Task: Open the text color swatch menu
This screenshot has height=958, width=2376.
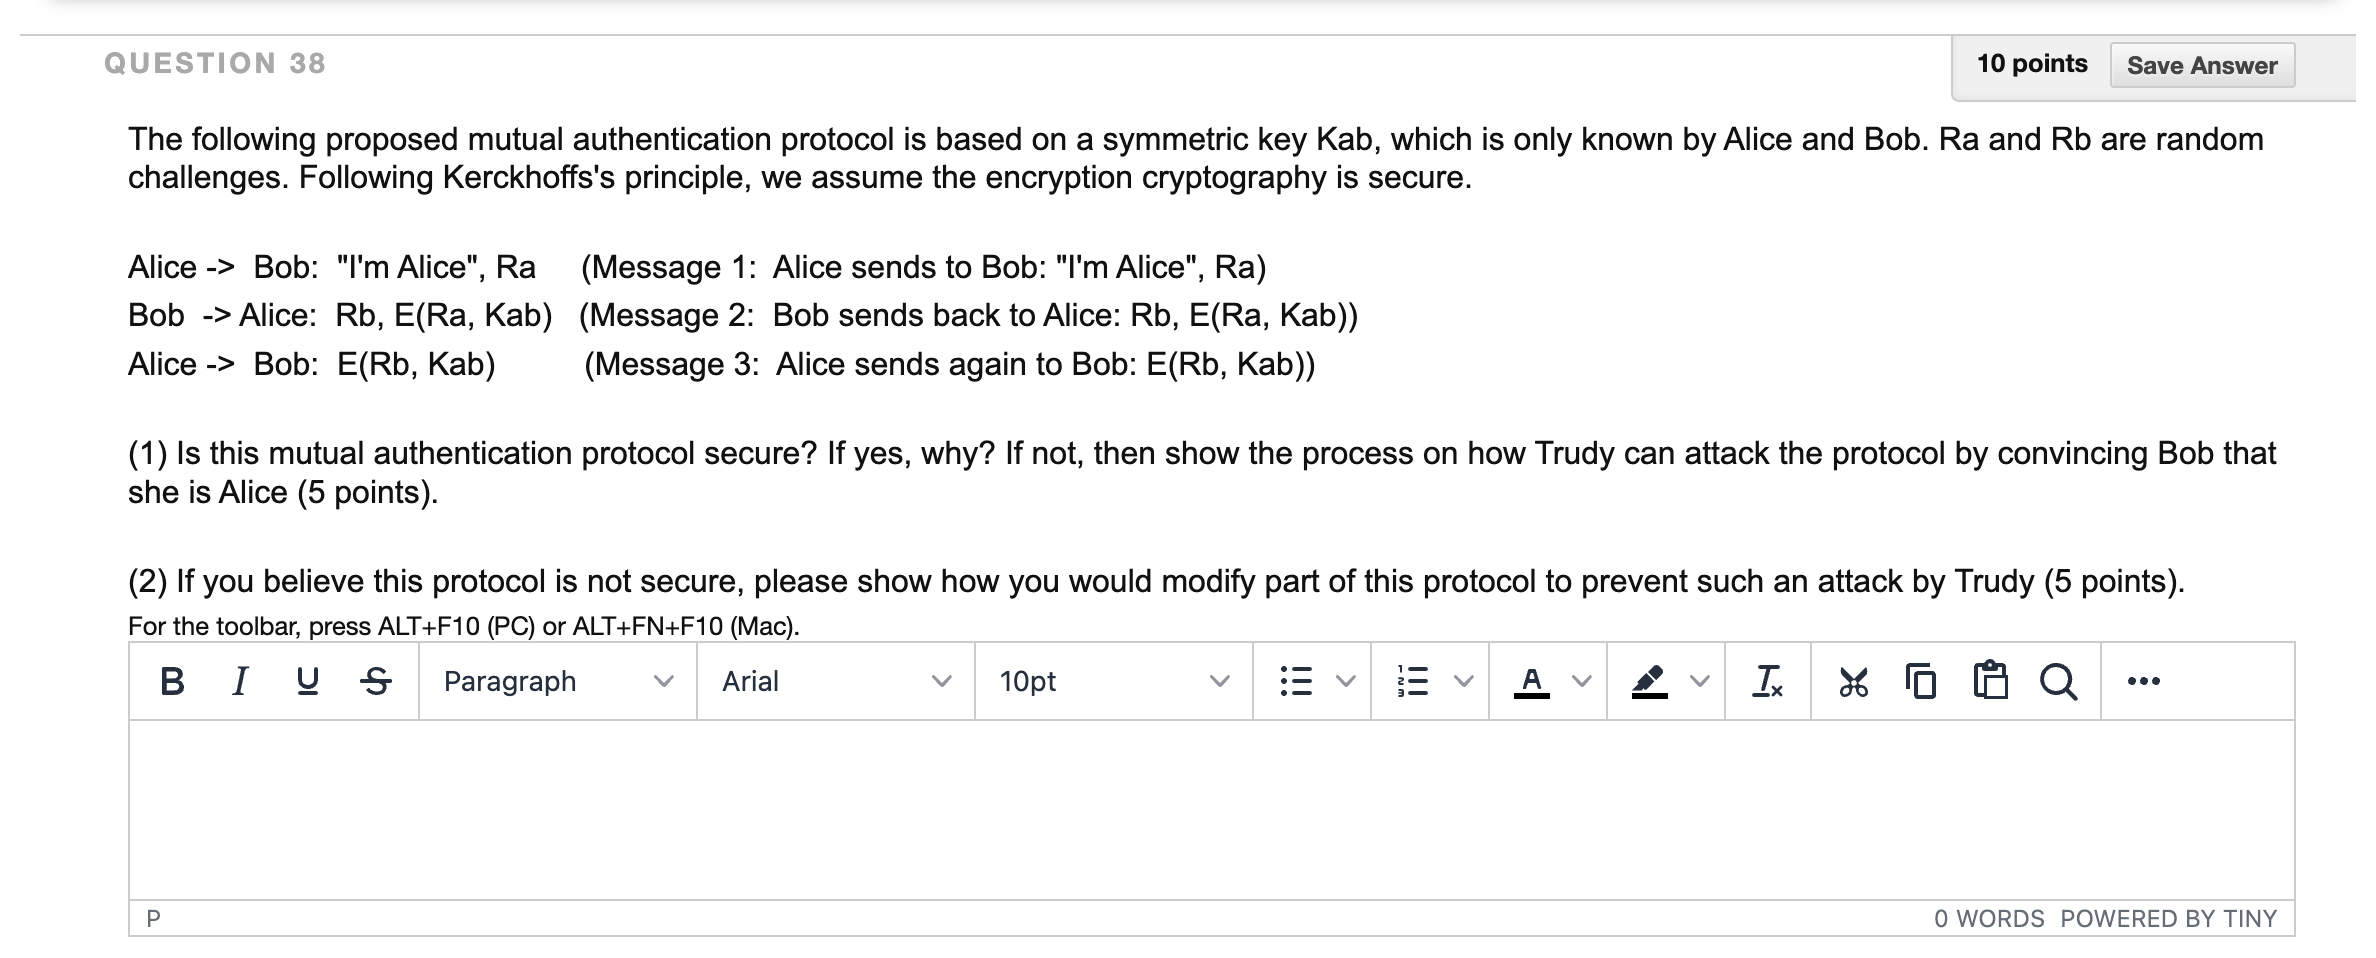Action: click(1529, 682)
